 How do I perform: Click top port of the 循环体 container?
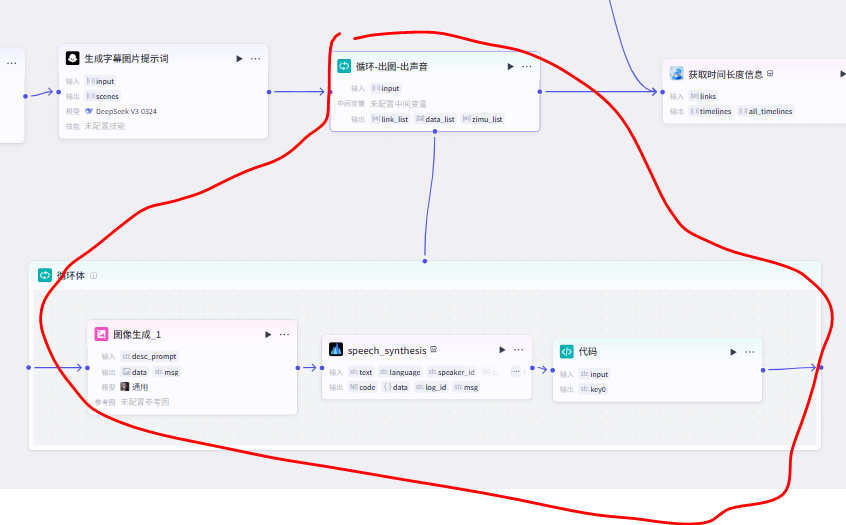pos(425,261)
